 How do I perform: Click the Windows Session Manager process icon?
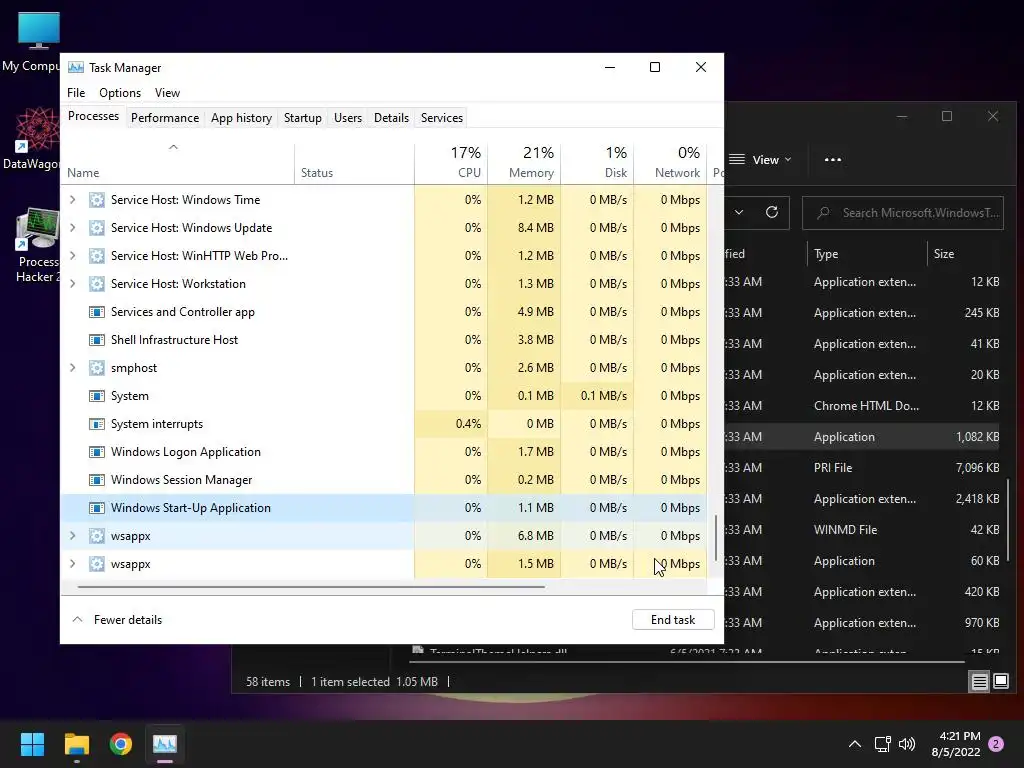point(97,480)
